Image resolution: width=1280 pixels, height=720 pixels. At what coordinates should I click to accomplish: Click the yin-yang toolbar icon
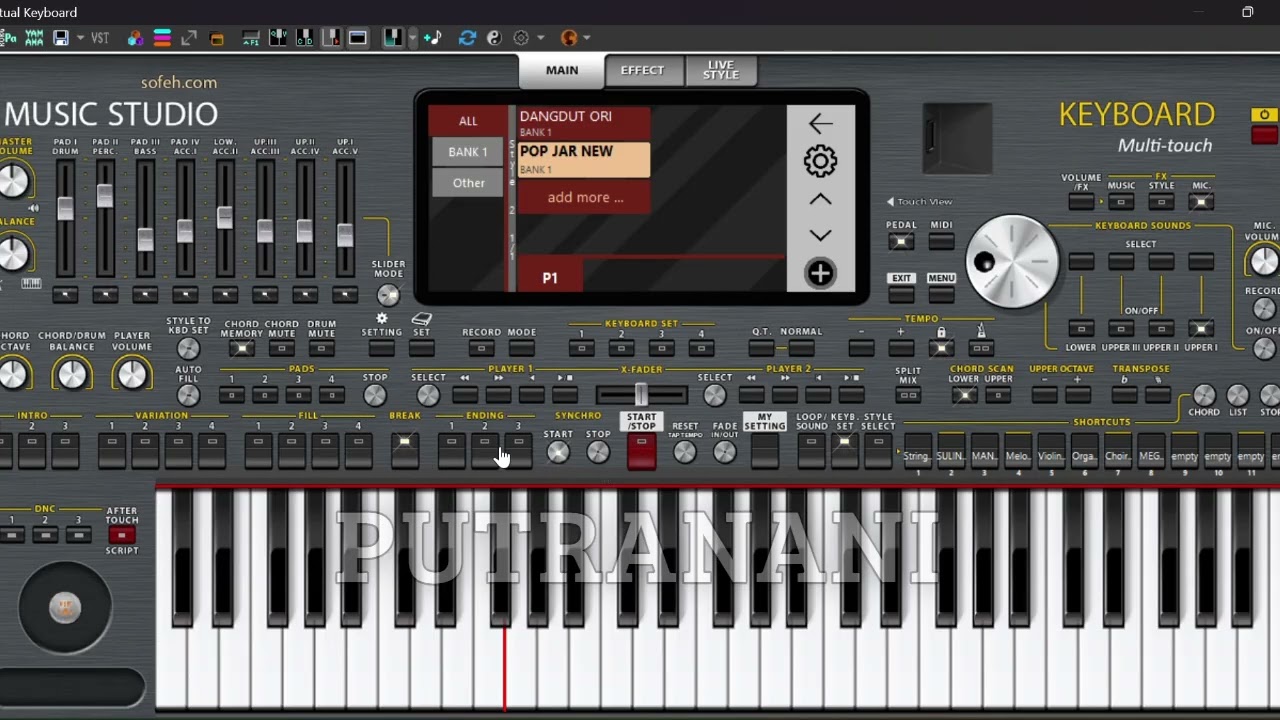pos(494,38)
